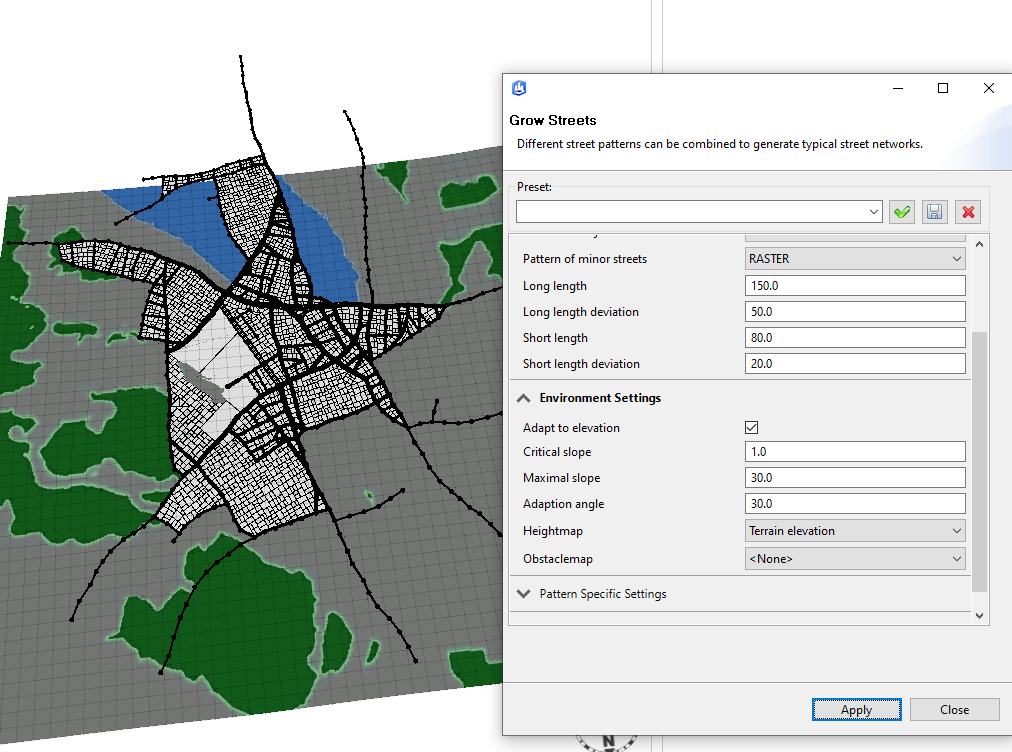Click the Short length deviation field
Viewport: 1012px width, 752px height.
pyautogui.click(x=854, y=363)
